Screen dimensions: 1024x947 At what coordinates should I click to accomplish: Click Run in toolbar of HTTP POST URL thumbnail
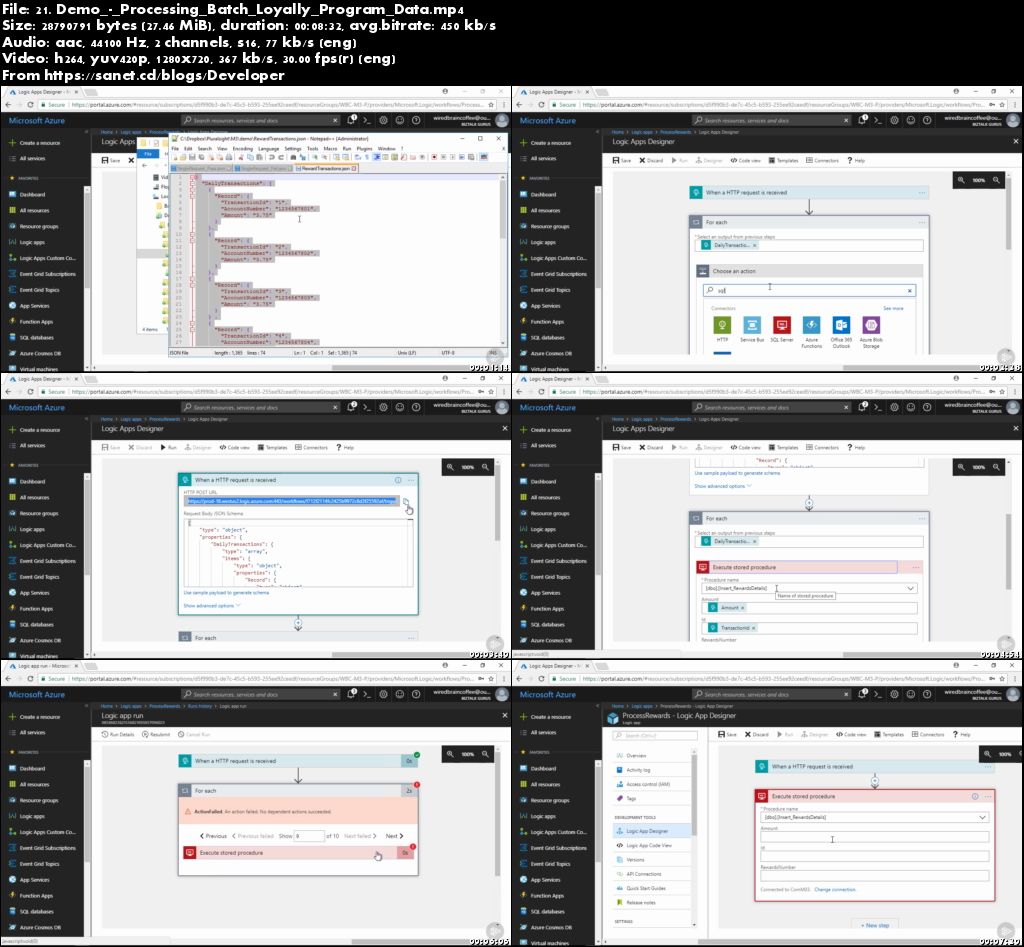(x=168, y=448)
